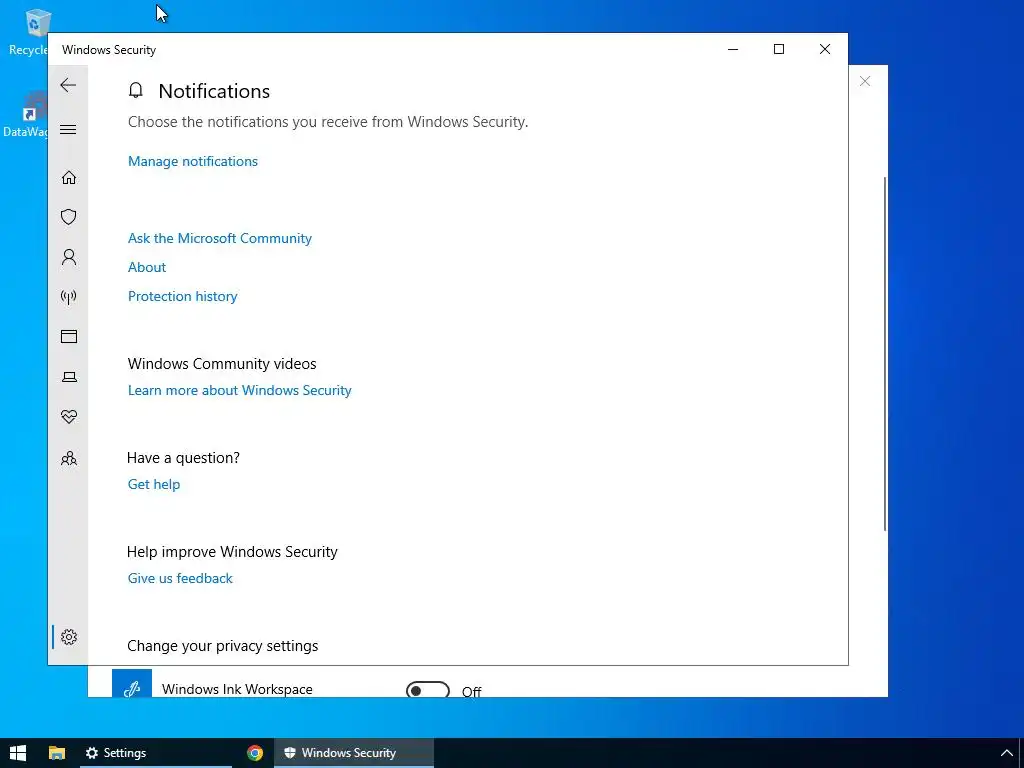The height and width of the screenshot is (768, 1024).
Task: Click the Settings window vertical scrollbar
Action: pos(885,353)
